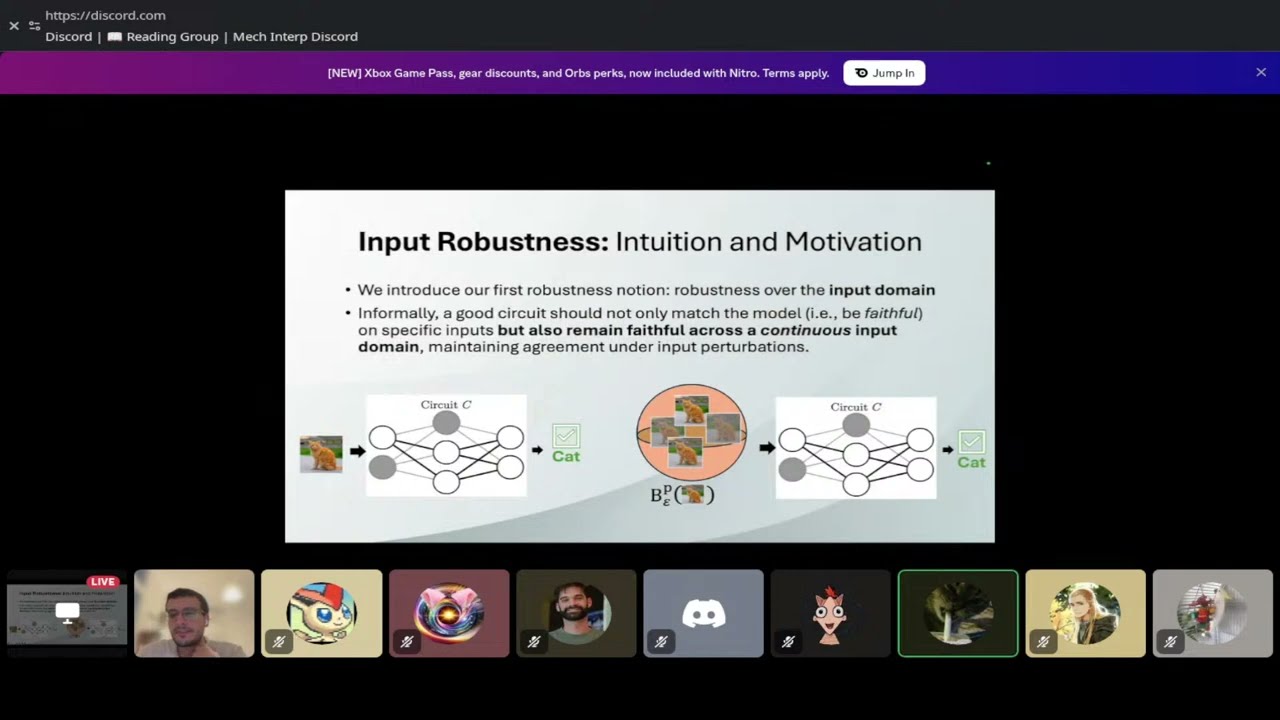Open site settings icon beside the URL
This screenshot has width=1280, height=720.
click(x=35, y=26)
